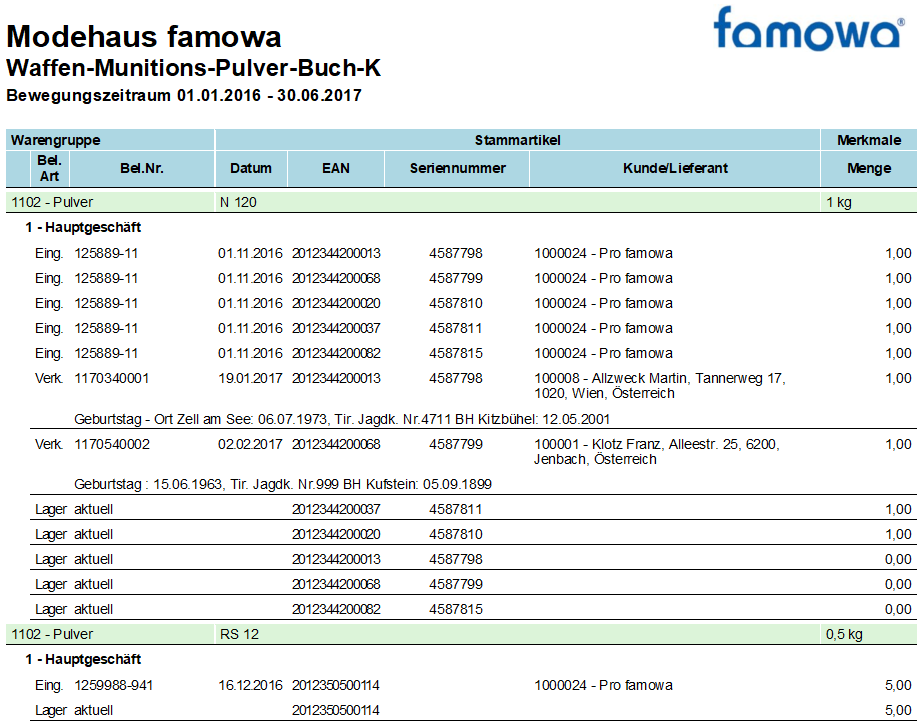
Task: Select customer Klotz Franz, Alleestr. 25
Action: [x=657, y=452]
